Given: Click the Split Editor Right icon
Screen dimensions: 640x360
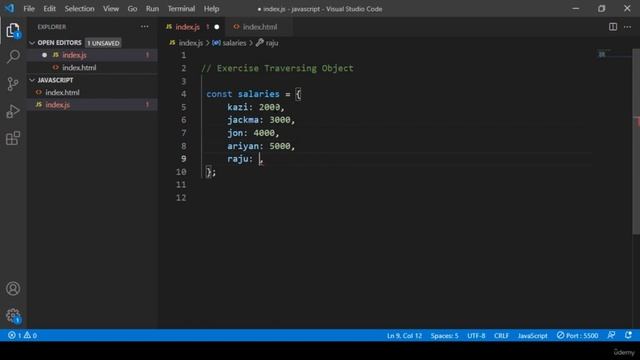Looking at the screenshot, I should pyautogui.click(x=613, y=27).
